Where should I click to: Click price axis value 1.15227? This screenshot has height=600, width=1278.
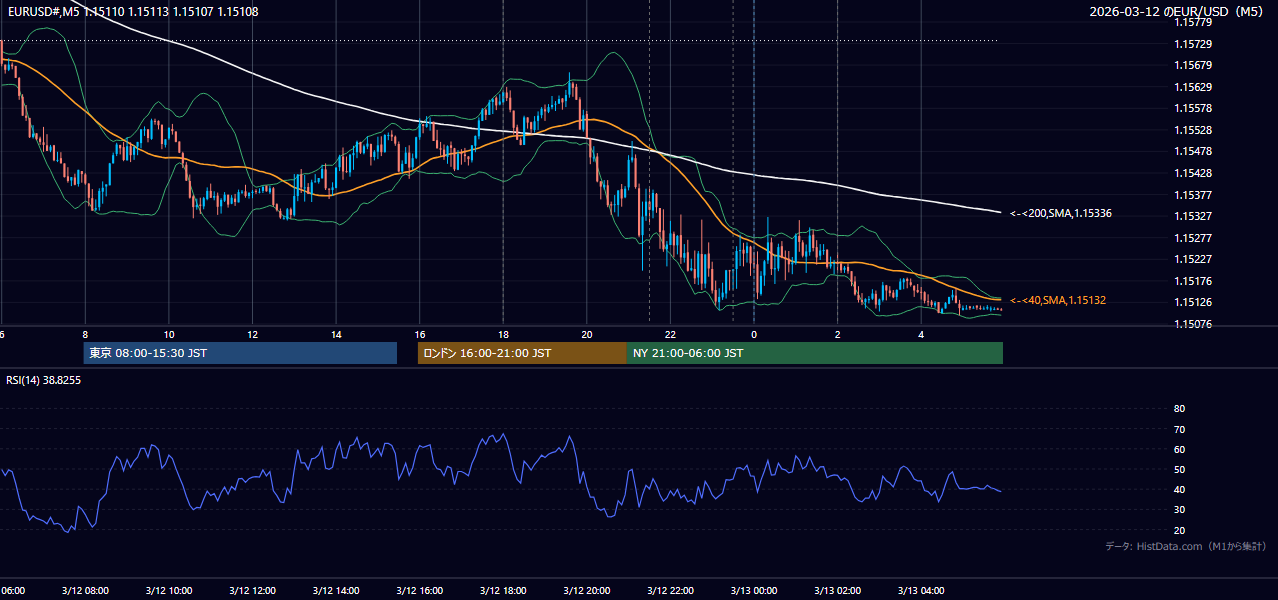point(1193,259)
